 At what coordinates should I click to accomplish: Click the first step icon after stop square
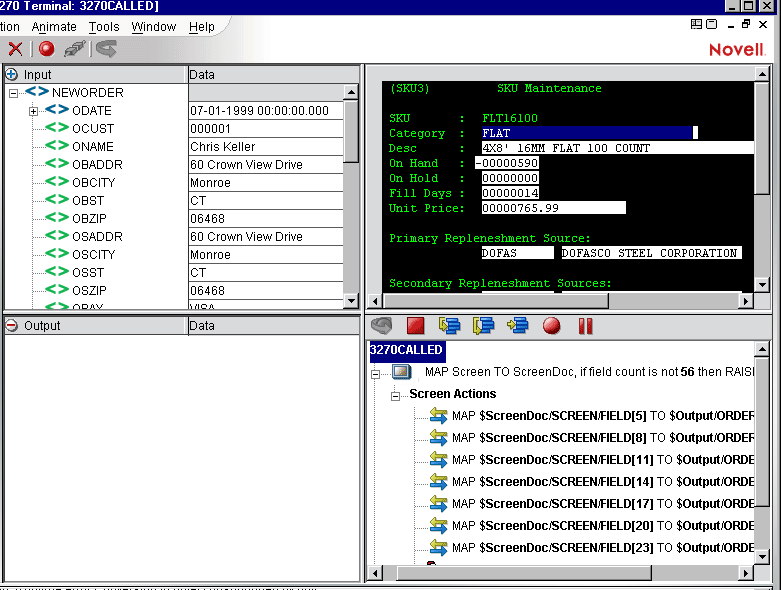(449, 325)
